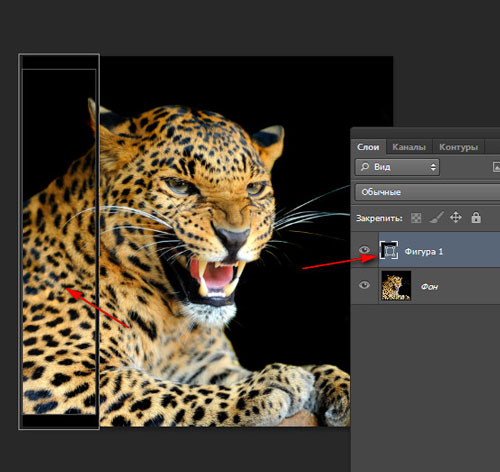The width and height of the screenshot is (500, 472).
Task: Click the Вид dropdown up-down arrows
Action: click(x=433, y=167)
